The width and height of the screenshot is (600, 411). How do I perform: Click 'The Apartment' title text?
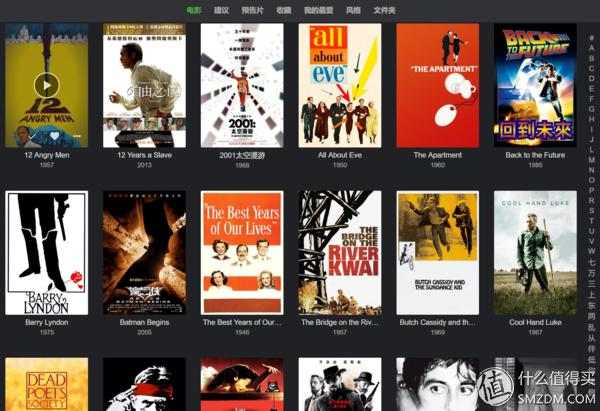tap(438, 155)
